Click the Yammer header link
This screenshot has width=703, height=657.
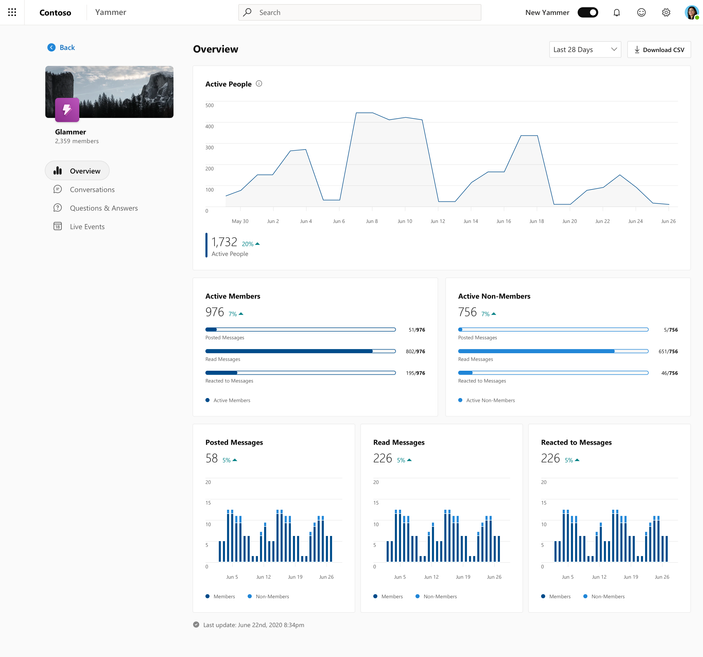pos(110,12)
